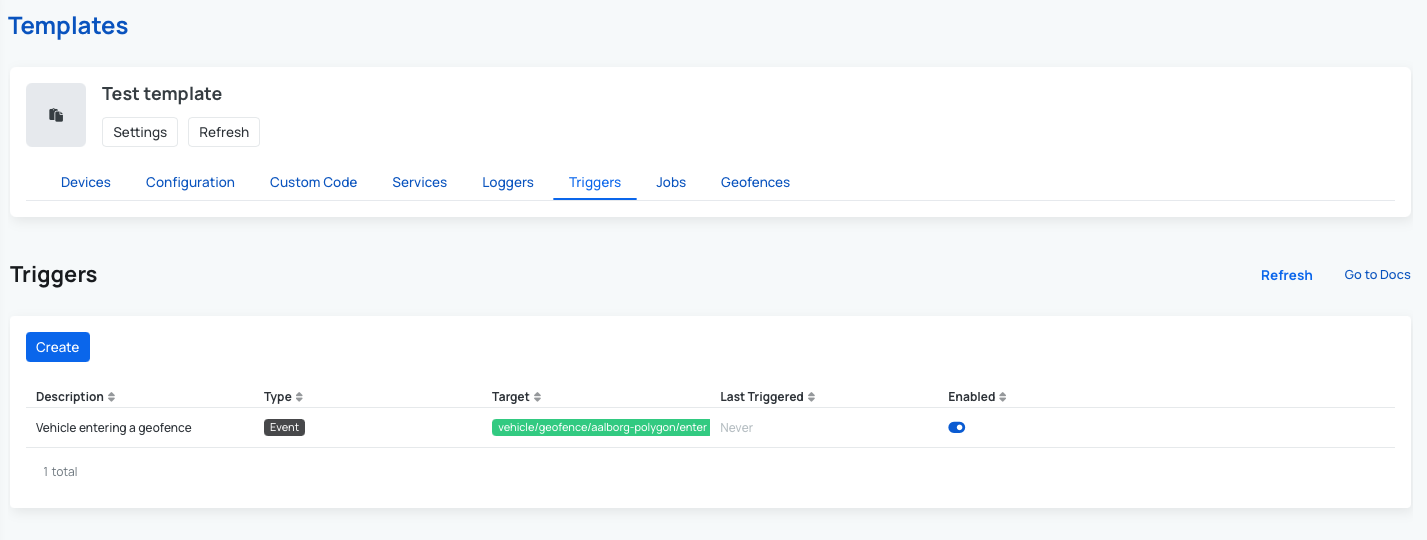Open the Custom Code tab

[x=313, y=183]
